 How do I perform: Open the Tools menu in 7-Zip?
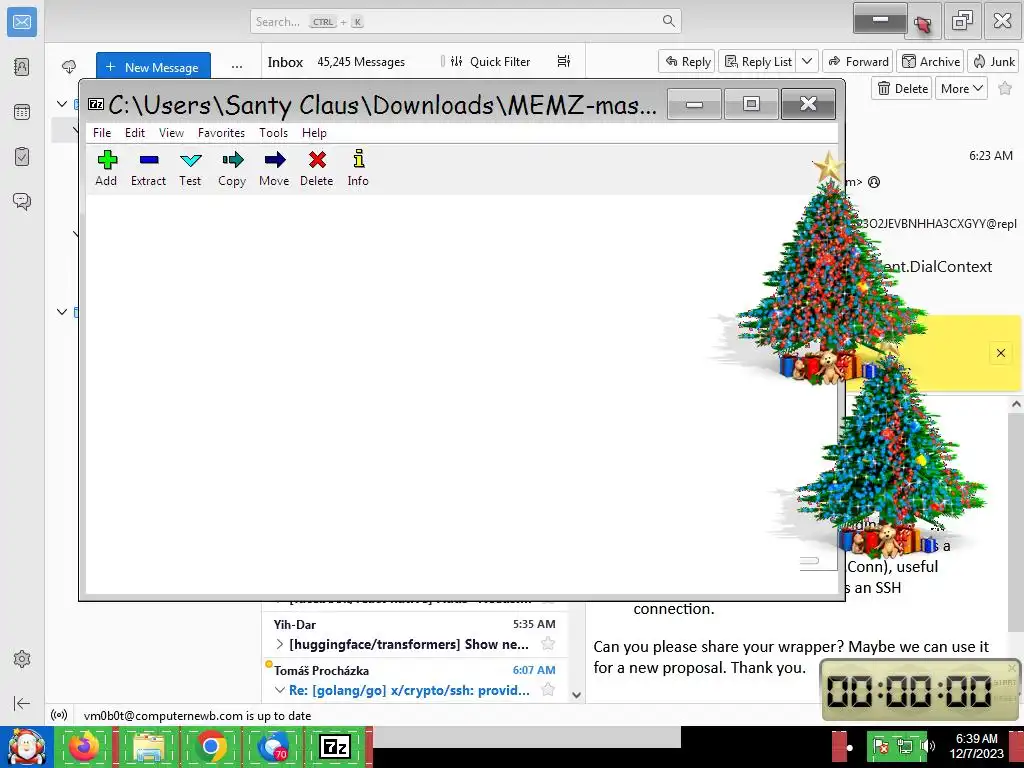(273, 133)
